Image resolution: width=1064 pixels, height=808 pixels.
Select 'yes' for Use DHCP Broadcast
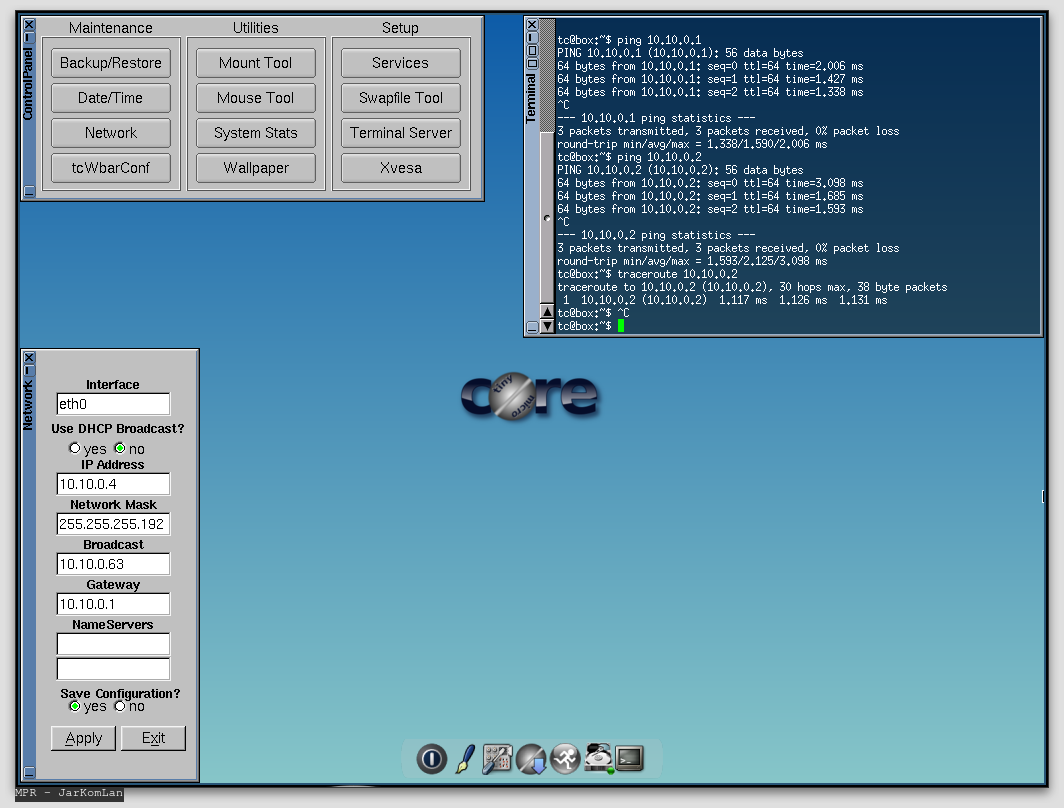[x=75, y=449]
